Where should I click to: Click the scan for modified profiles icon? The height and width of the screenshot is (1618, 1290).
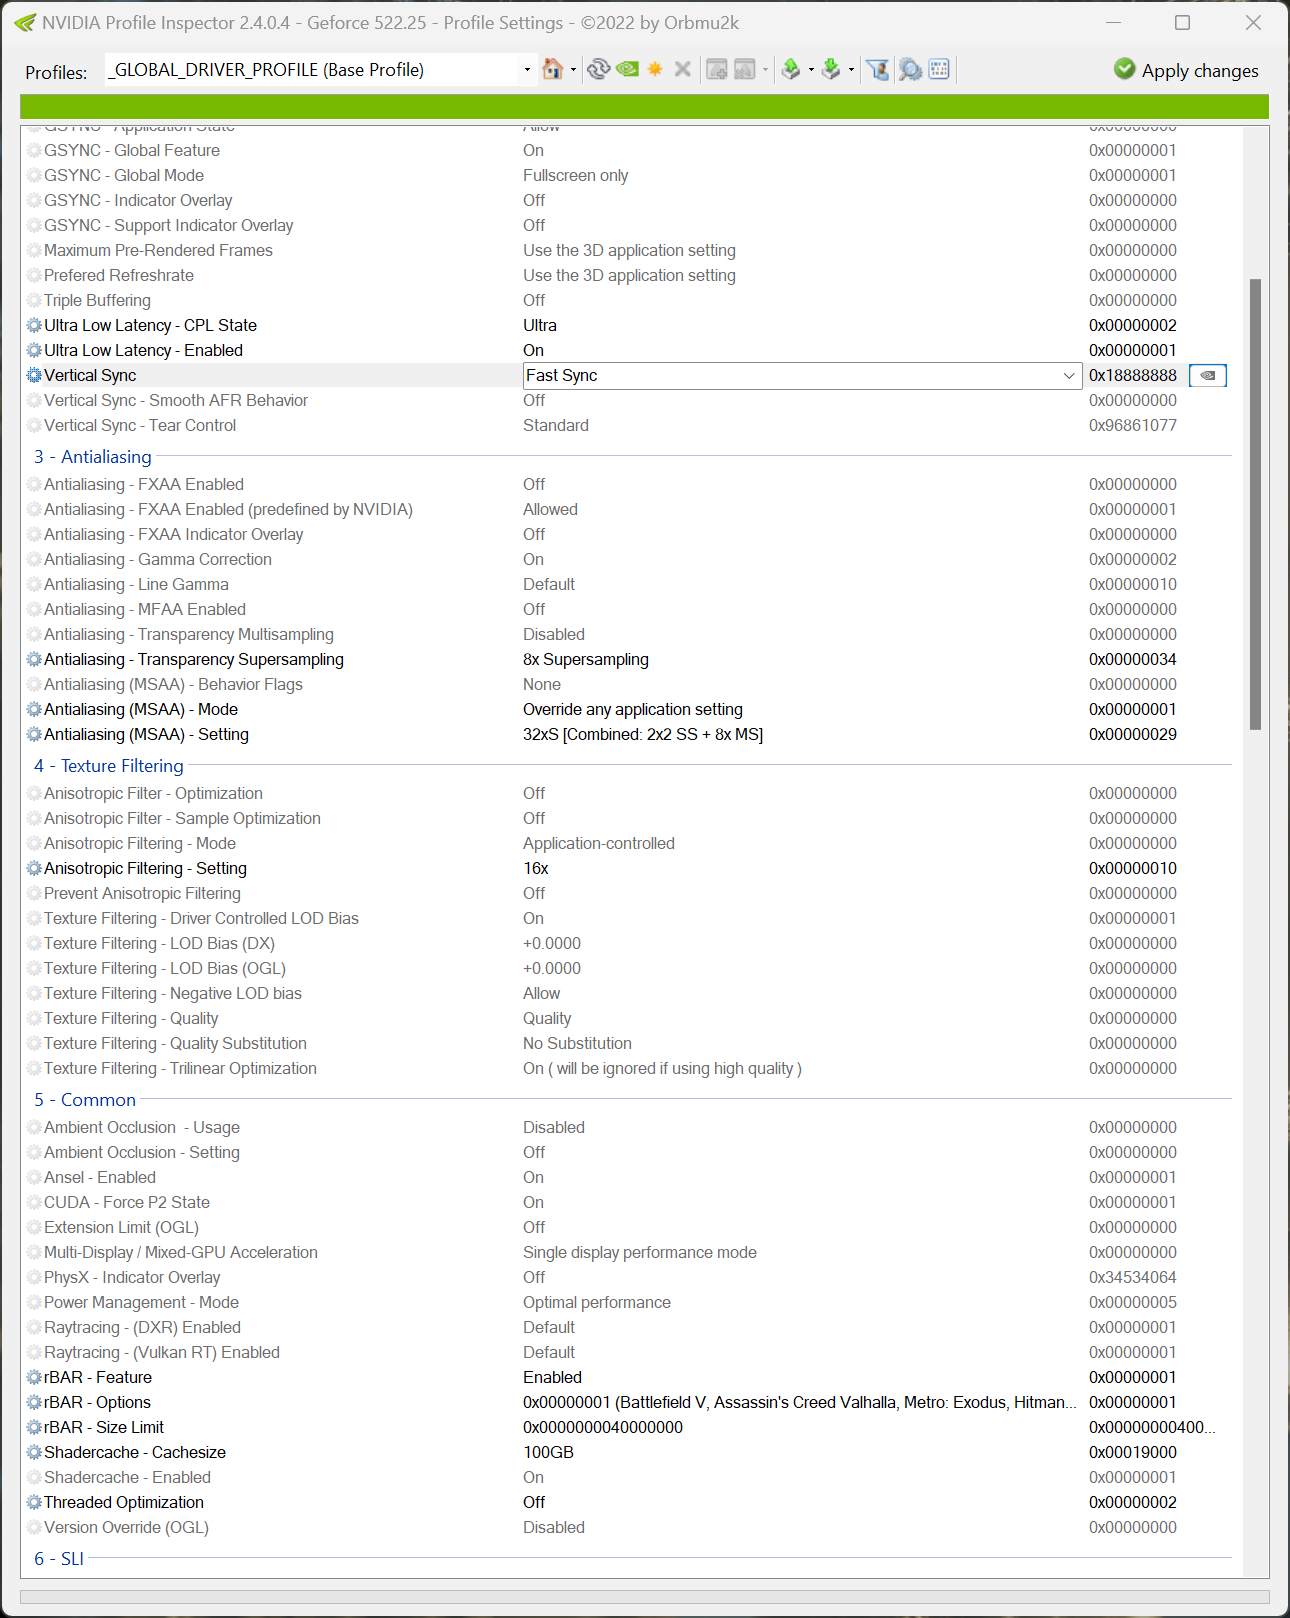click(910, 69)
